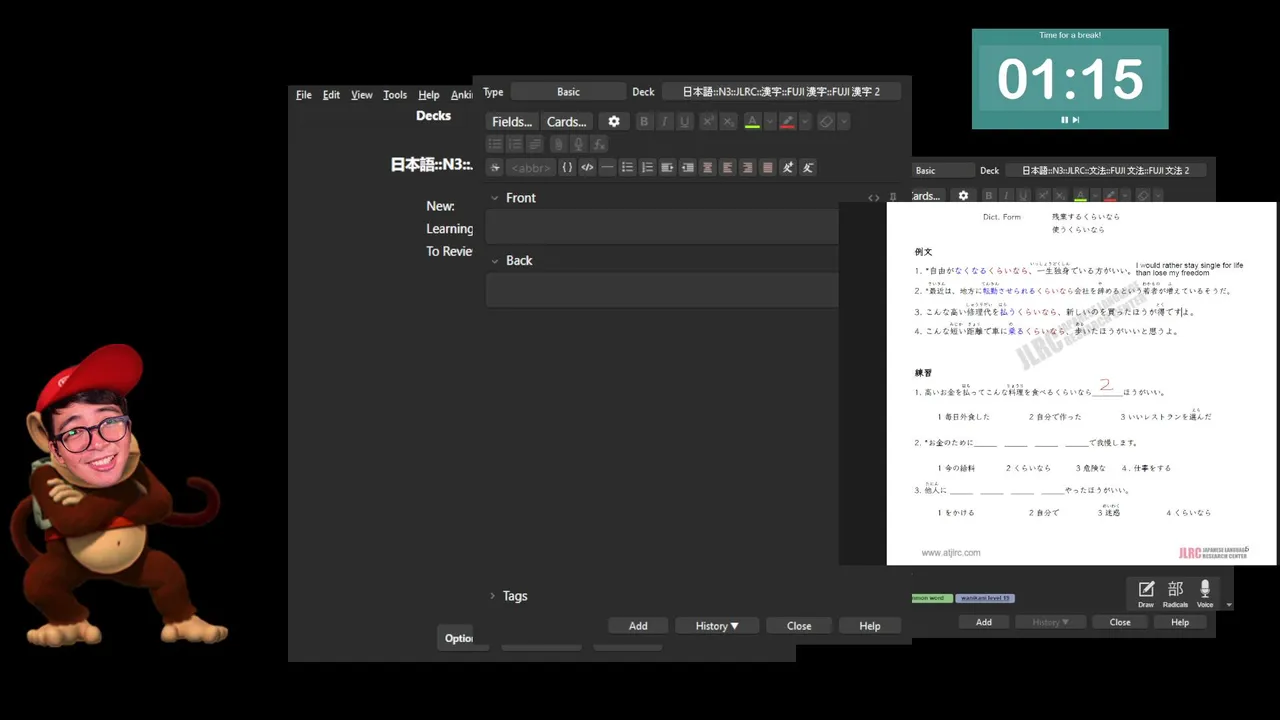This screenshot has width=1280, height=720.
Task: Click into the Back field input
Action: coord(662,290)
